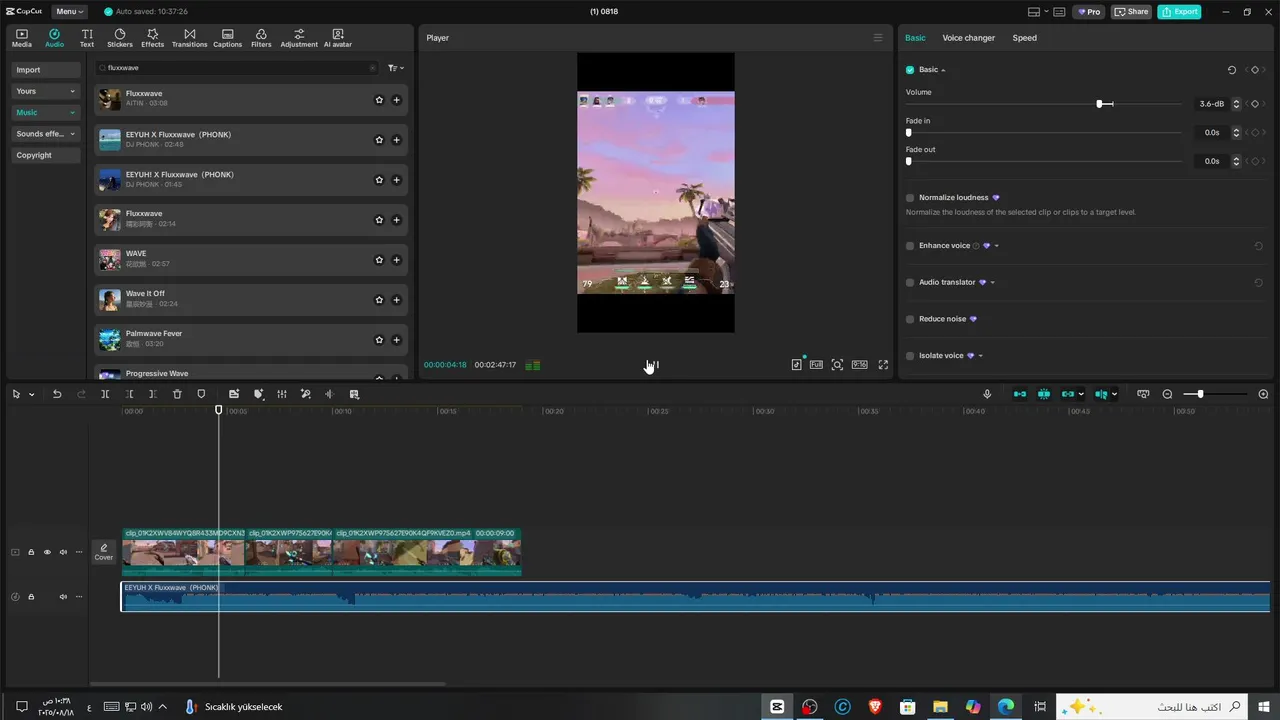Viewport: 1280px width, 720px height.
Task: Zoom in the timeline
Action: pos(1263,394)
